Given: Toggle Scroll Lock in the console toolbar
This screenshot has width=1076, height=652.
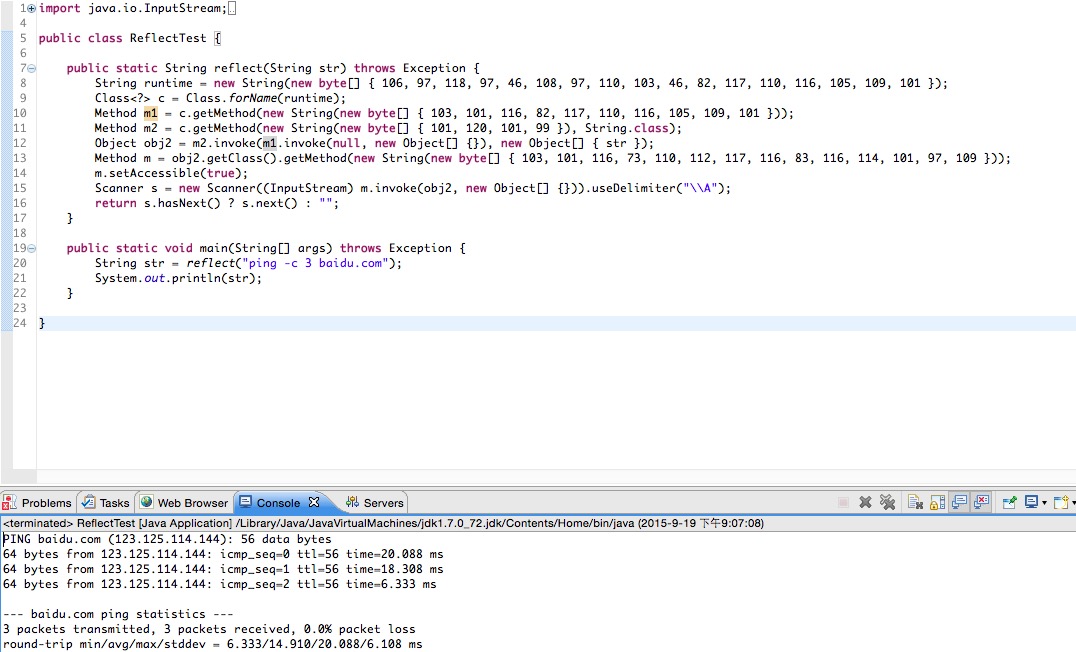Looking at the screenshot, I should click(x=937, y=502).
